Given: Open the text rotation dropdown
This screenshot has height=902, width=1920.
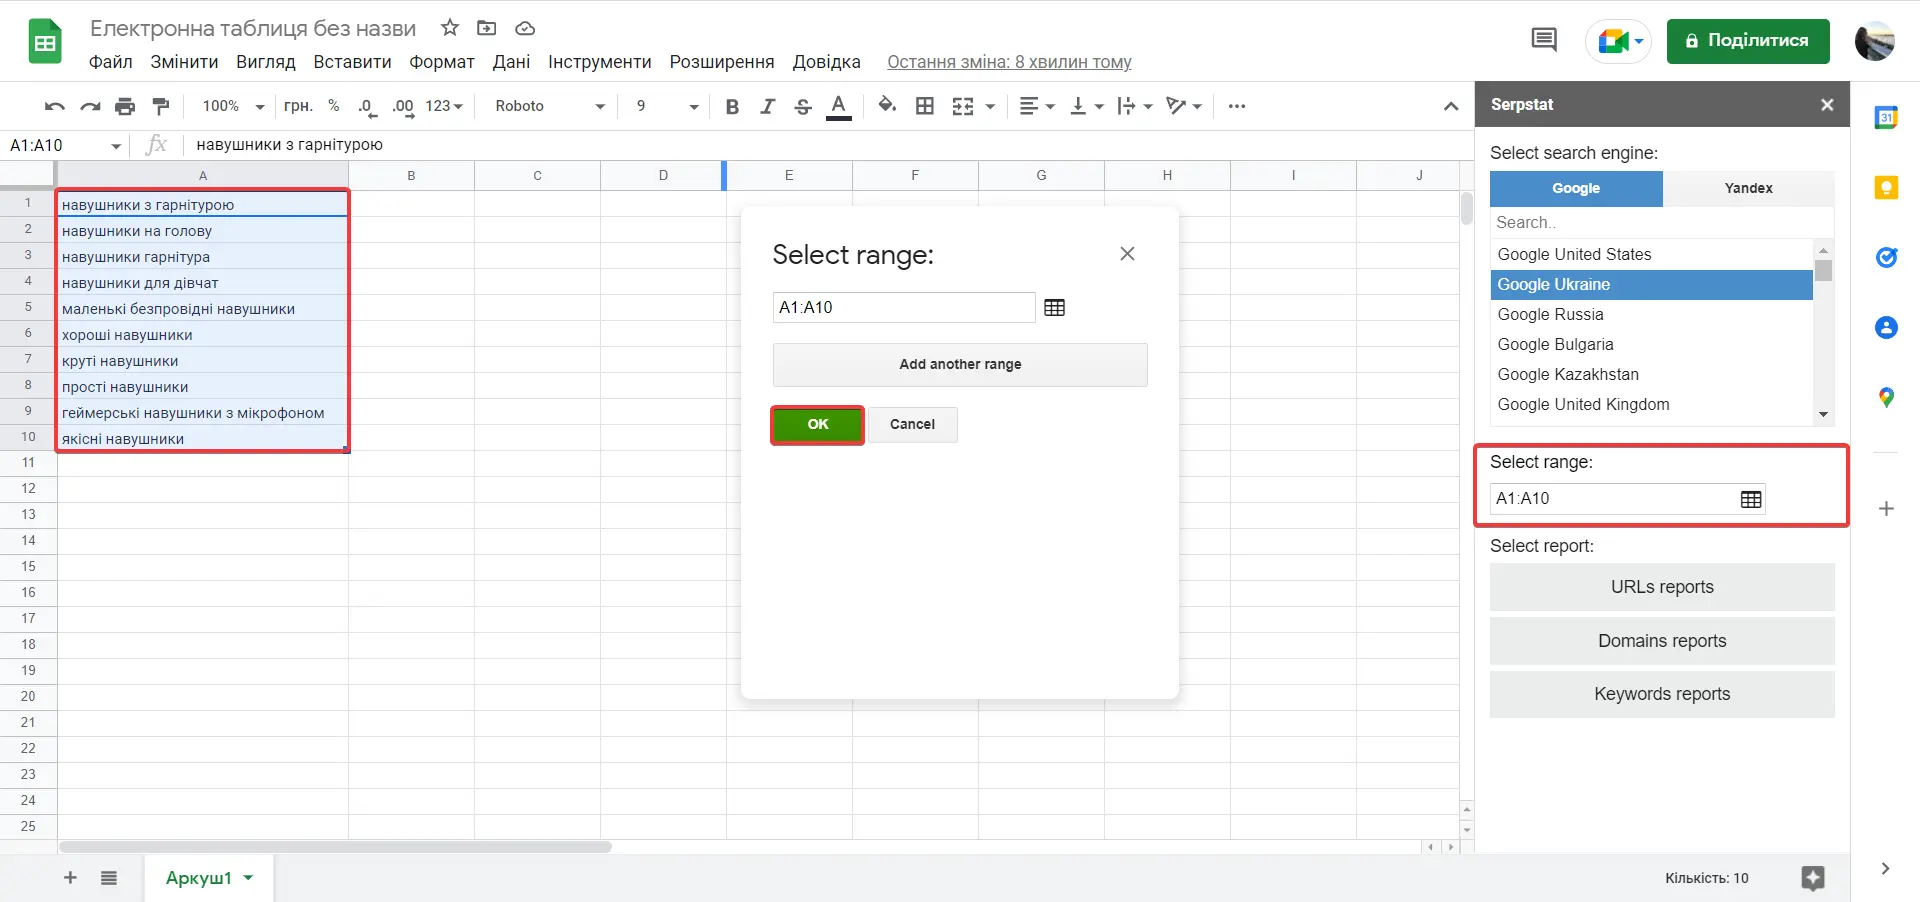Looking at the screenshot, I should click(x=1184, y=106).
